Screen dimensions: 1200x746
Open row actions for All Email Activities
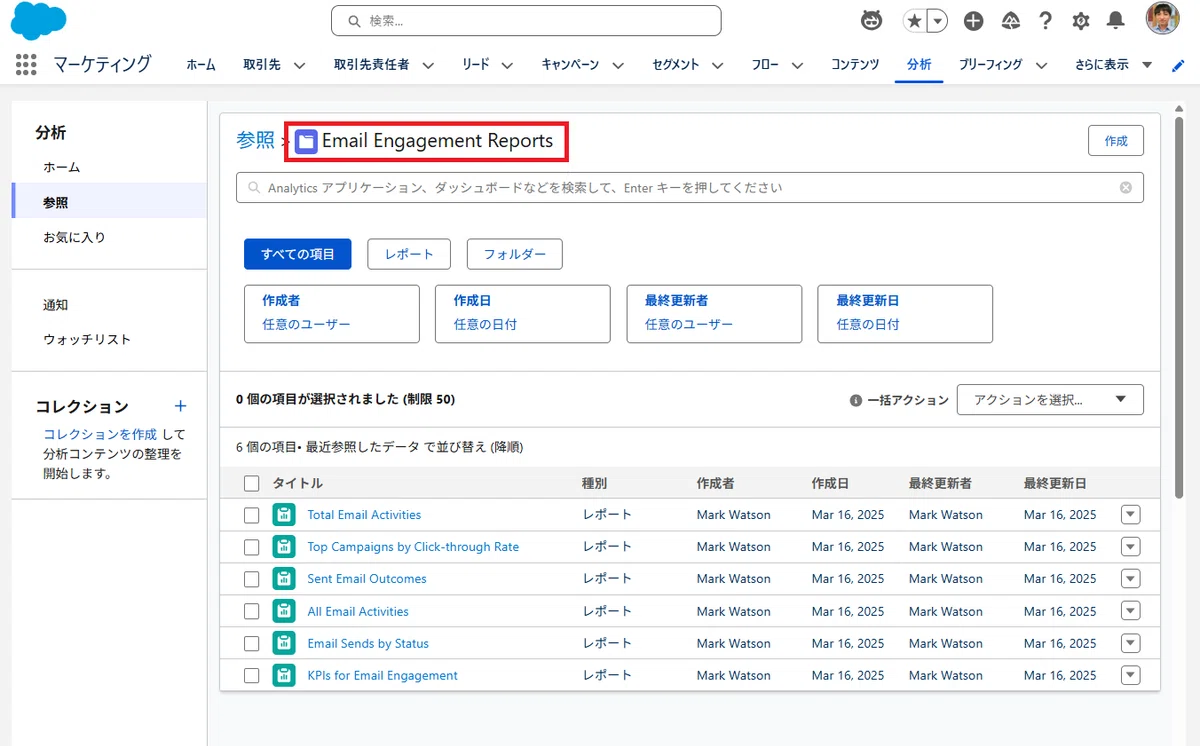[1131, 611]
